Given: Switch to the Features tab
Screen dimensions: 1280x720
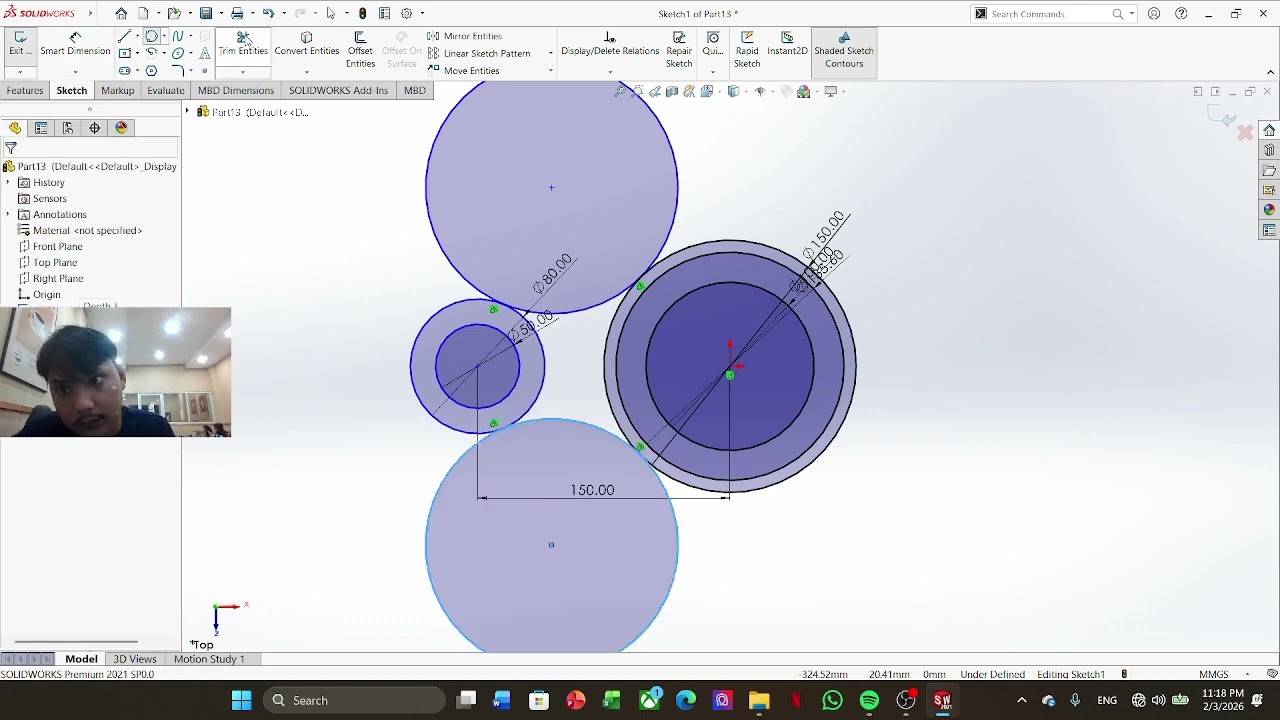Looking at the screenshot, I should tap(25, 90).
